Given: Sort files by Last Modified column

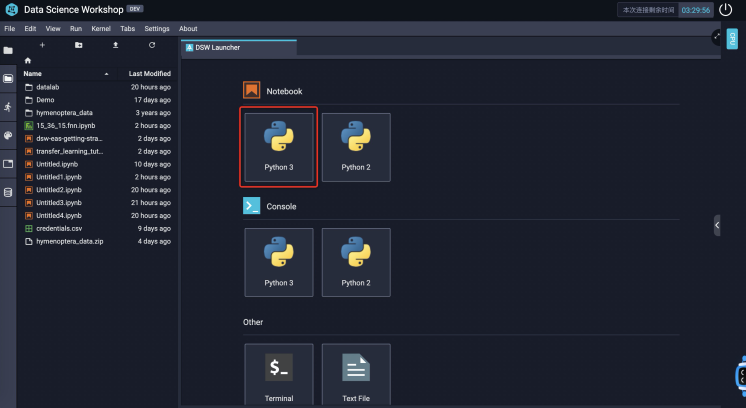Looking at the screenshot, I should point(149,74).
